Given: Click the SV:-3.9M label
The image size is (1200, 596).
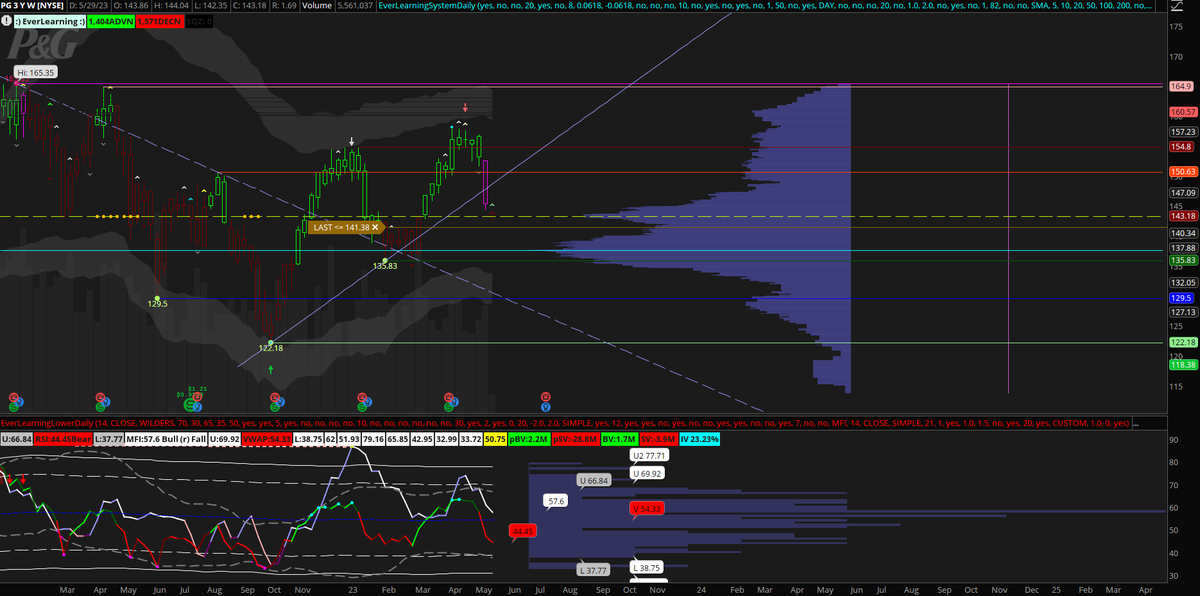Looking at the screenshot, I should [x=658, y=439].
